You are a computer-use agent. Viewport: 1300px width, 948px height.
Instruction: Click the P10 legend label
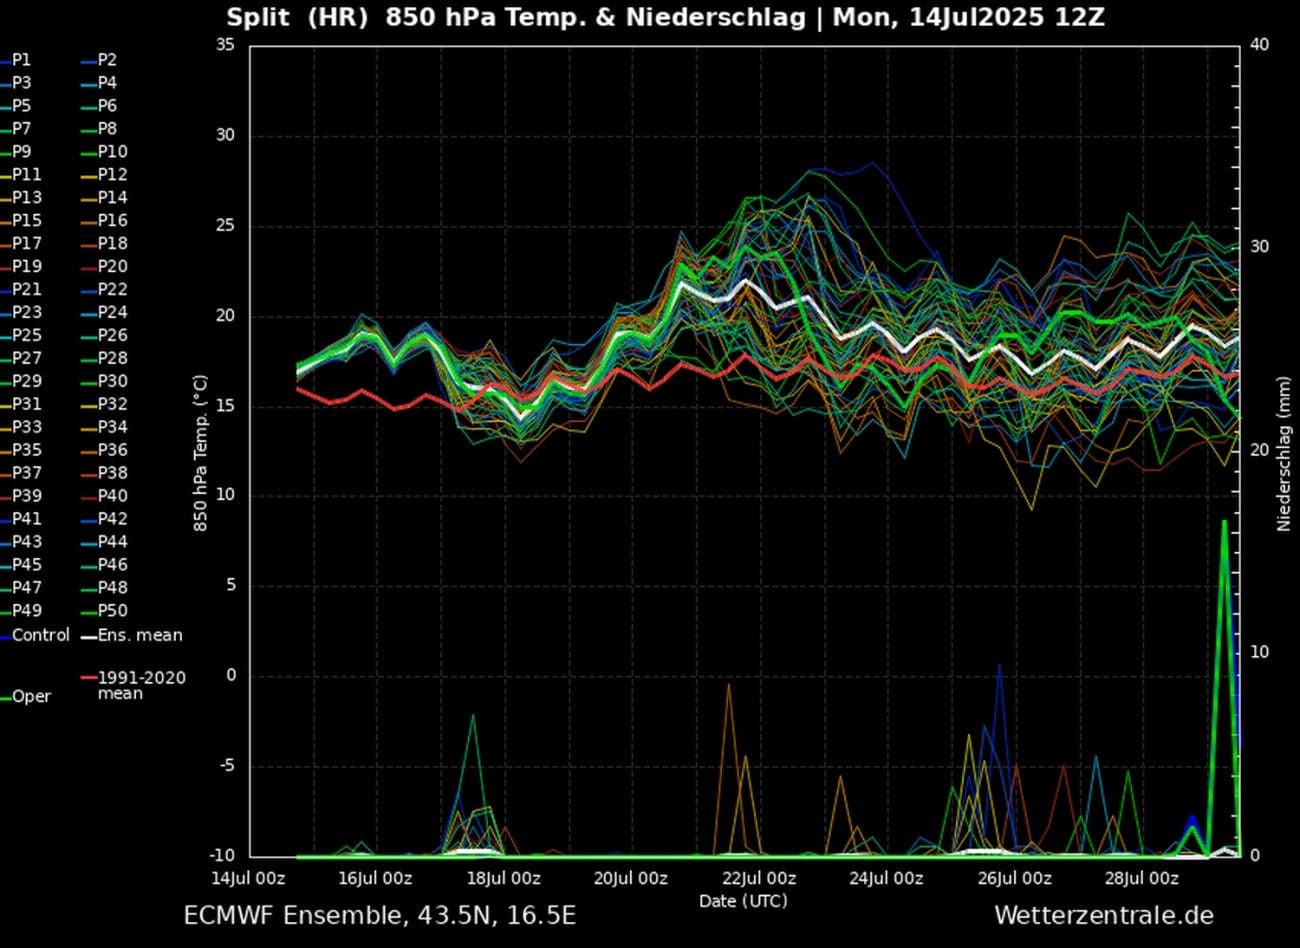pyautogui.click(x=111, y=152)
